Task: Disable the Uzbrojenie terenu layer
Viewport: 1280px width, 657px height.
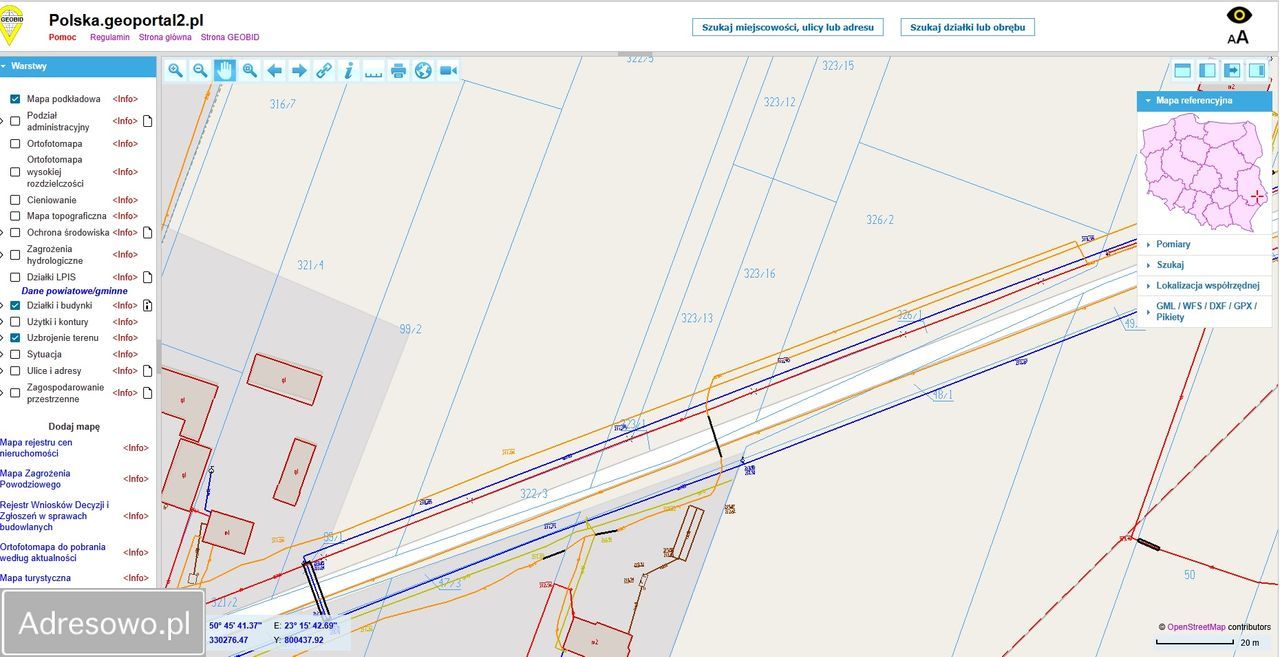Action: tap(15, 338)
